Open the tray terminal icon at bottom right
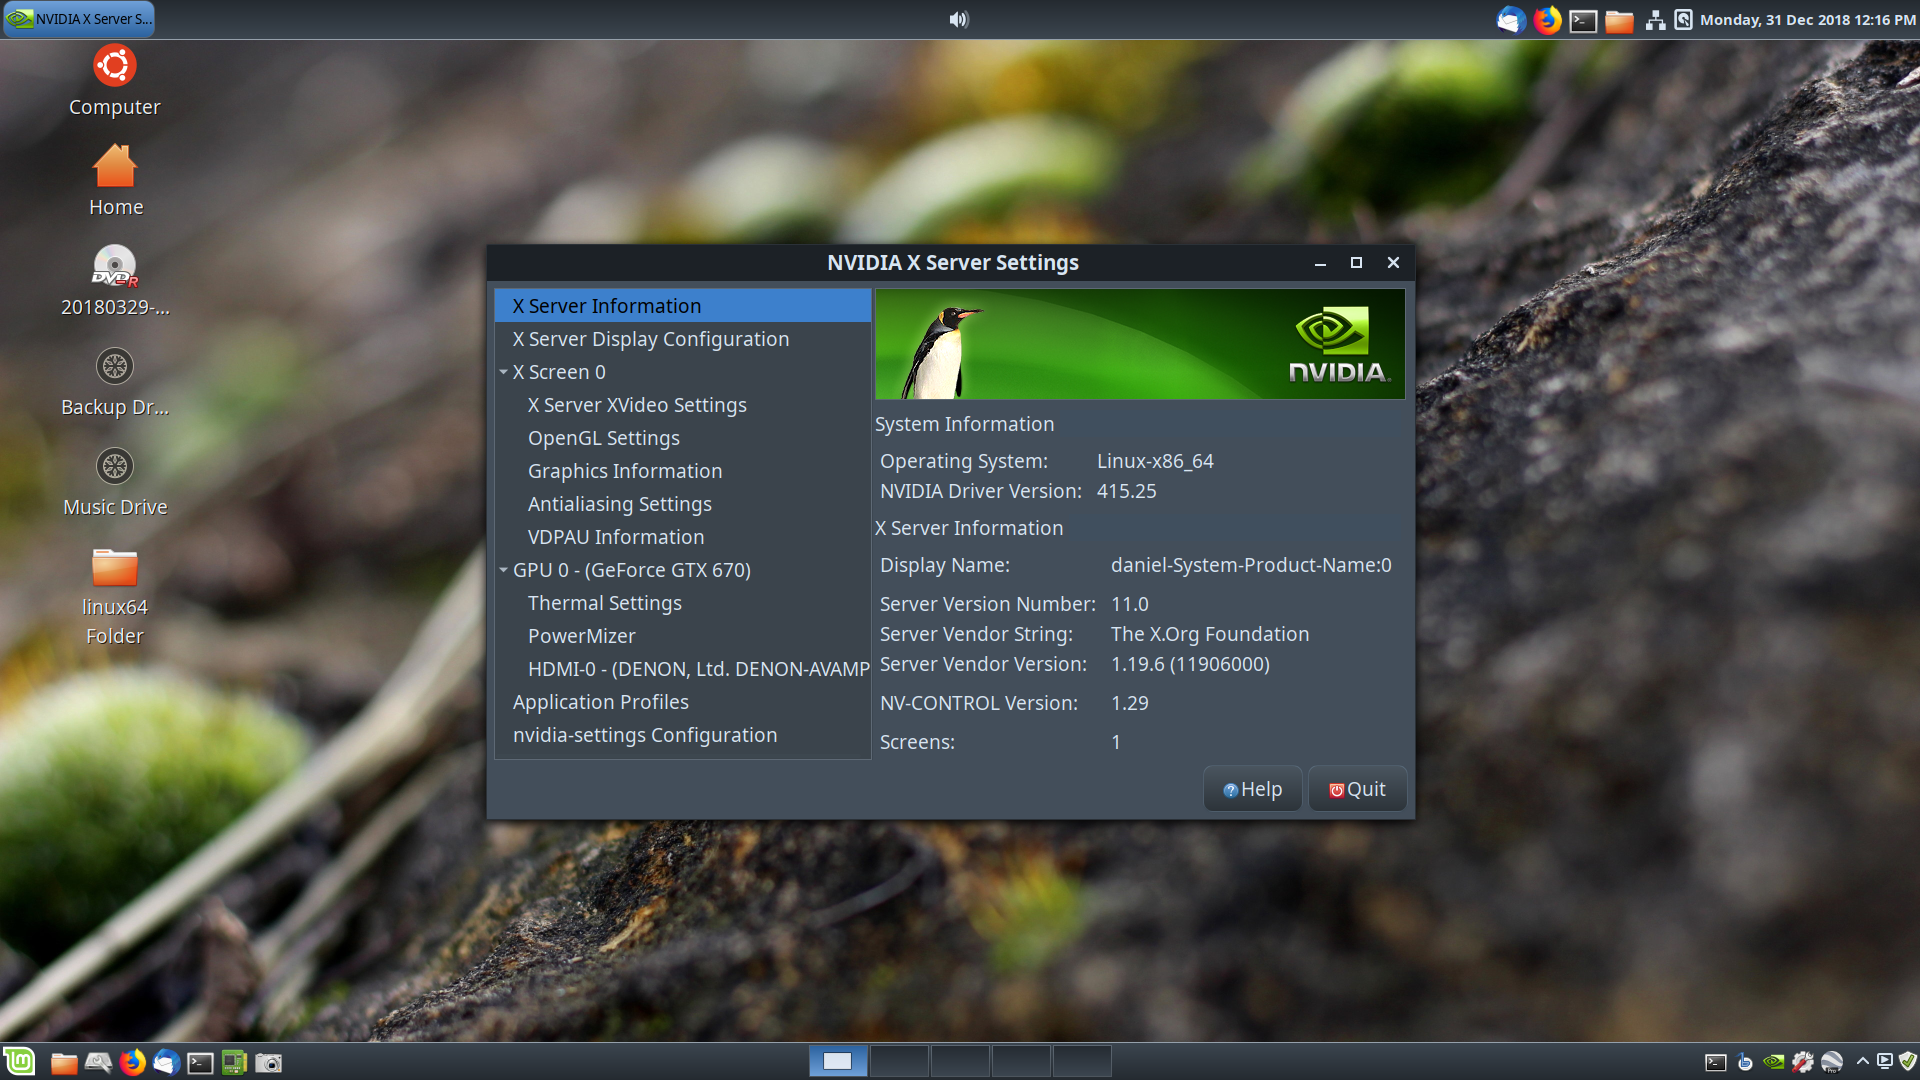The image size is (1920, 1080). [x=1716, y=1062]
